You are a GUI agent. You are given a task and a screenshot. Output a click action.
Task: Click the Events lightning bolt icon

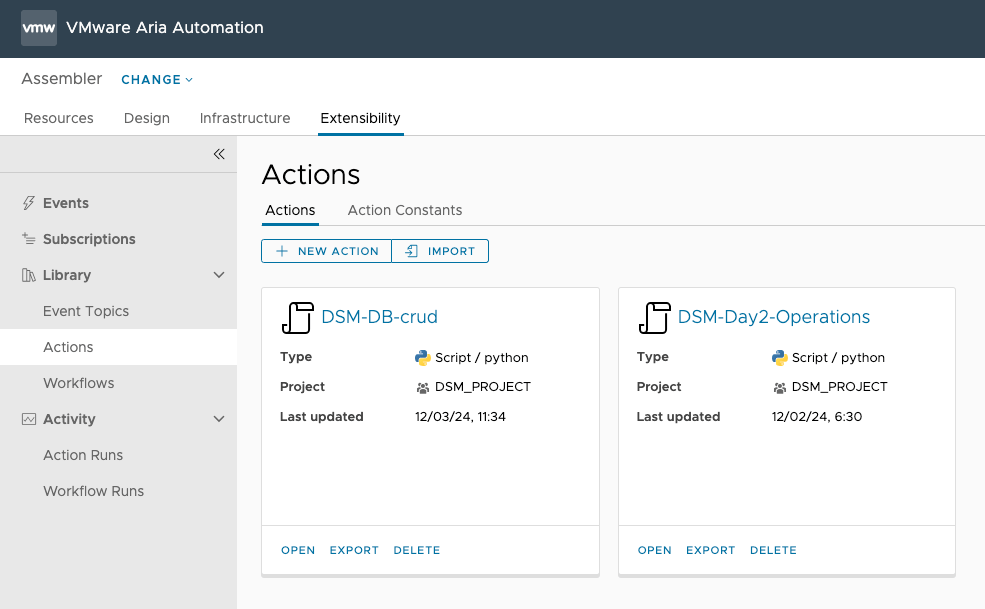(x=28, y=203)
